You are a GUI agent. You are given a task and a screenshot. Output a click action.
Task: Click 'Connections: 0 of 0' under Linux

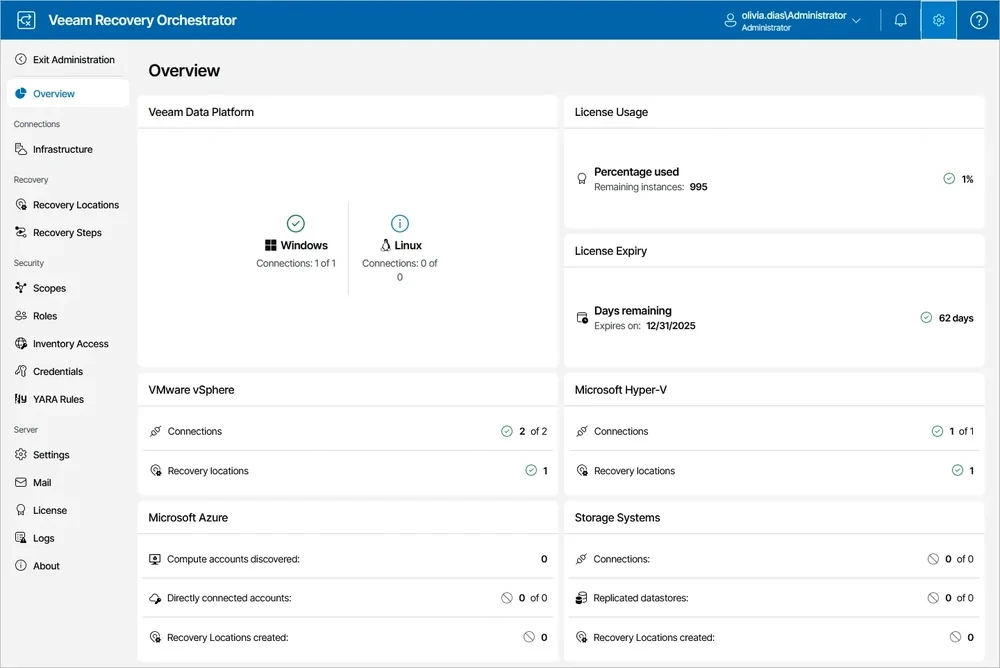pyautogui.click(x=400, y=270)
